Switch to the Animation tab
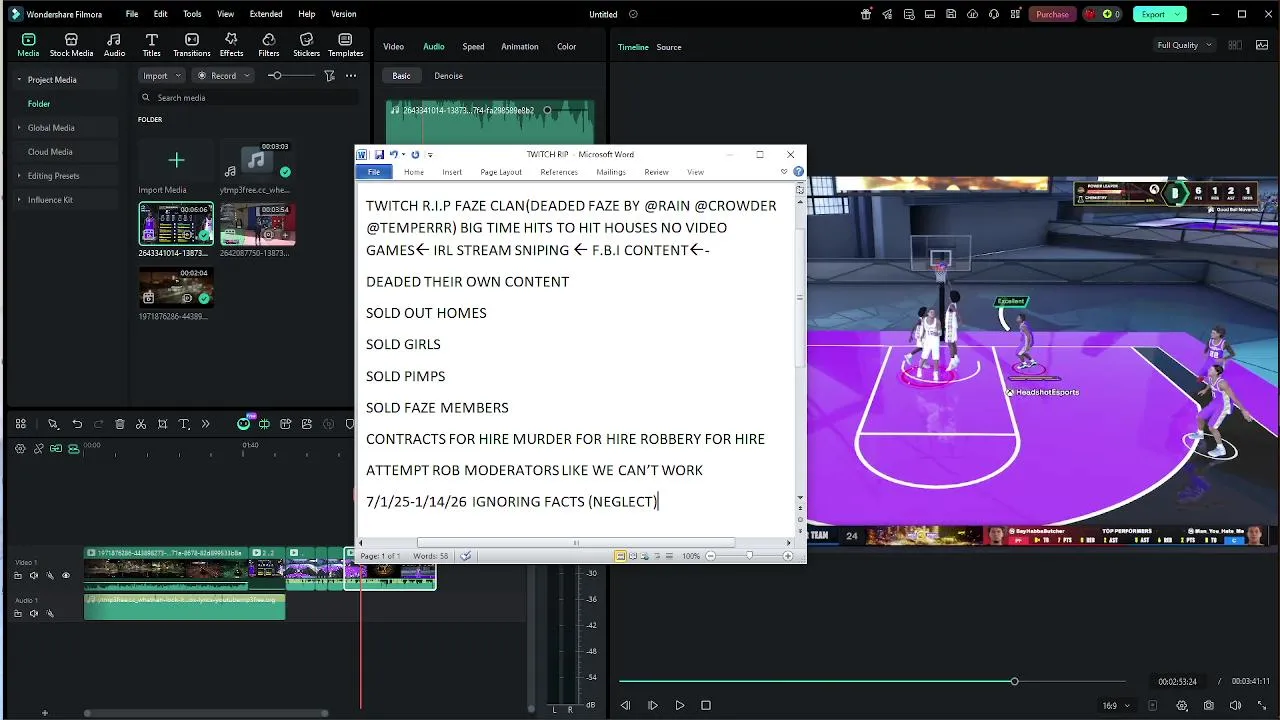 coord(519,47)
